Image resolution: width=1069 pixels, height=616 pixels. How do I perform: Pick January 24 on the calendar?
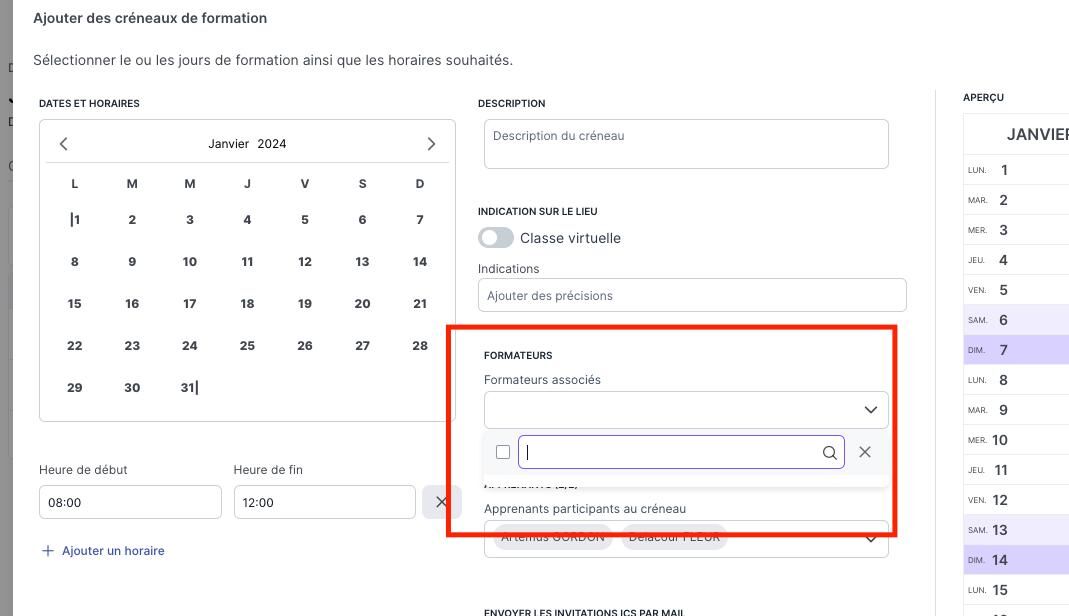(x=190, y=346)
